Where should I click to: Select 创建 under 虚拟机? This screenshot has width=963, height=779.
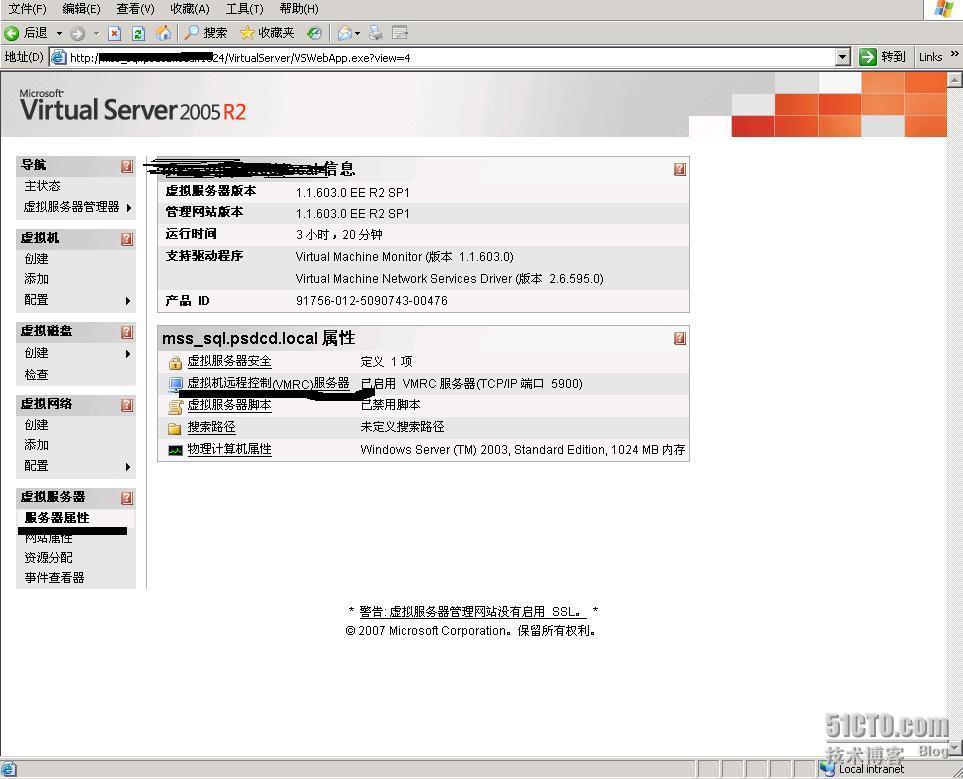click(36, 259)
